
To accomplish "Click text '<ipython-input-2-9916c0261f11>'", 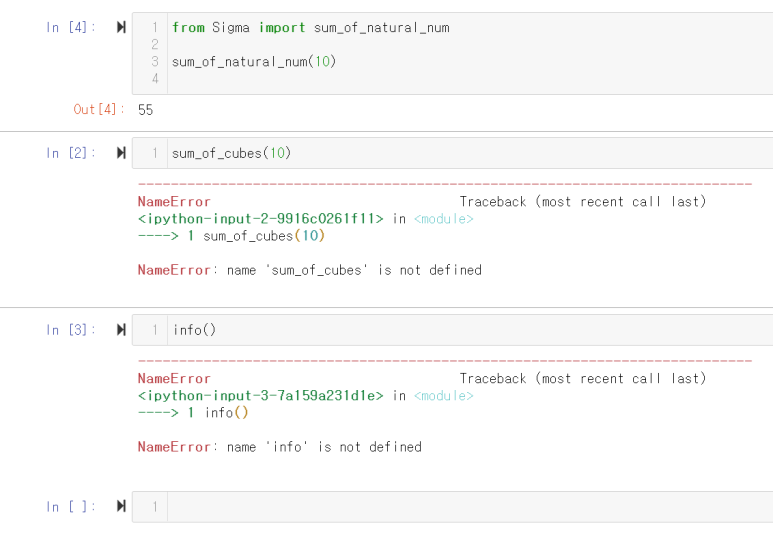I will 260,218.
